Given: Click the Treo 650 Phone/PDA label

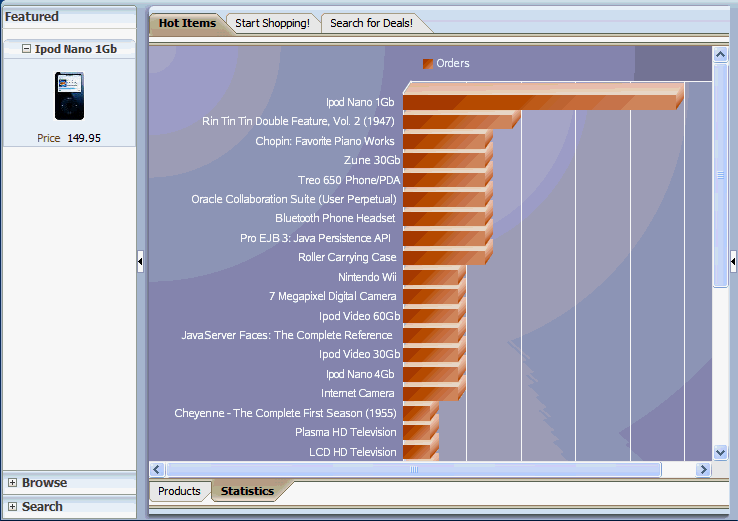Looking at the screenshot, I should click(x=349, y=180).
